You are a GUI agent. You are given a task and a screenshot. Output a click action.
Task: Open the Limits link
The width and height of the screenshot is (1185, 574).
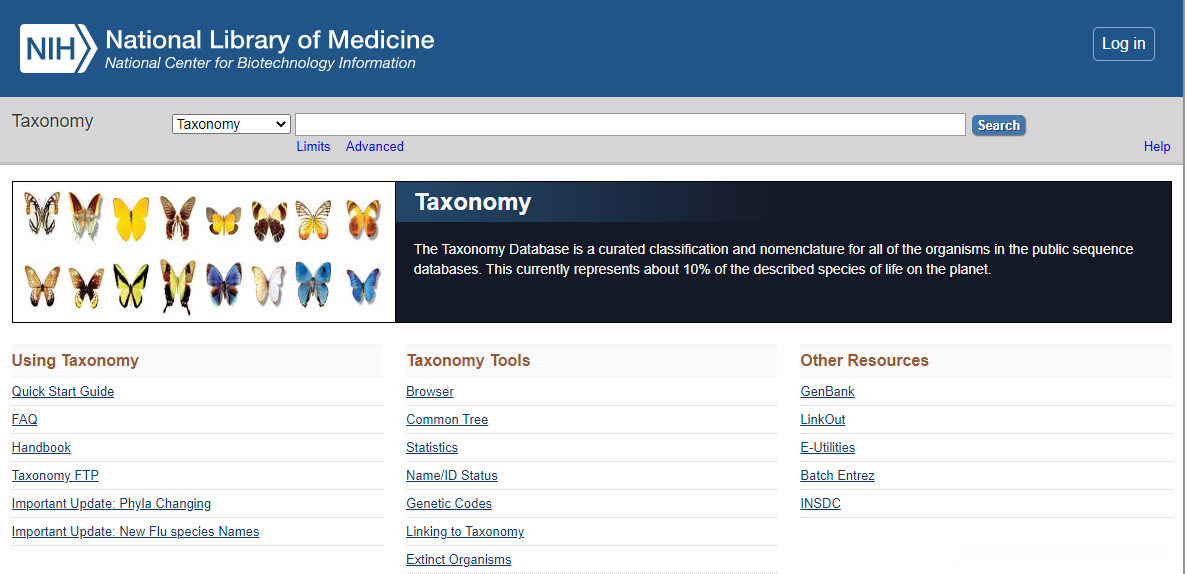click(313, 147)
